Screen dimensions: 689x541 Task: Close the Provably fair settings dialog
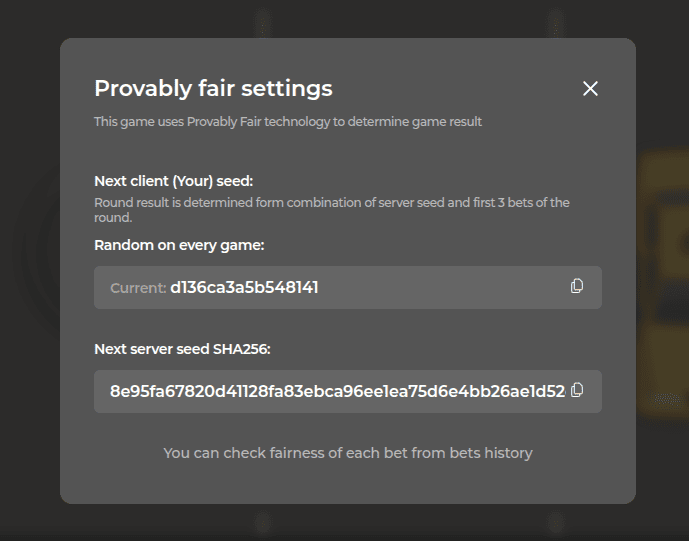click(590, 88)
